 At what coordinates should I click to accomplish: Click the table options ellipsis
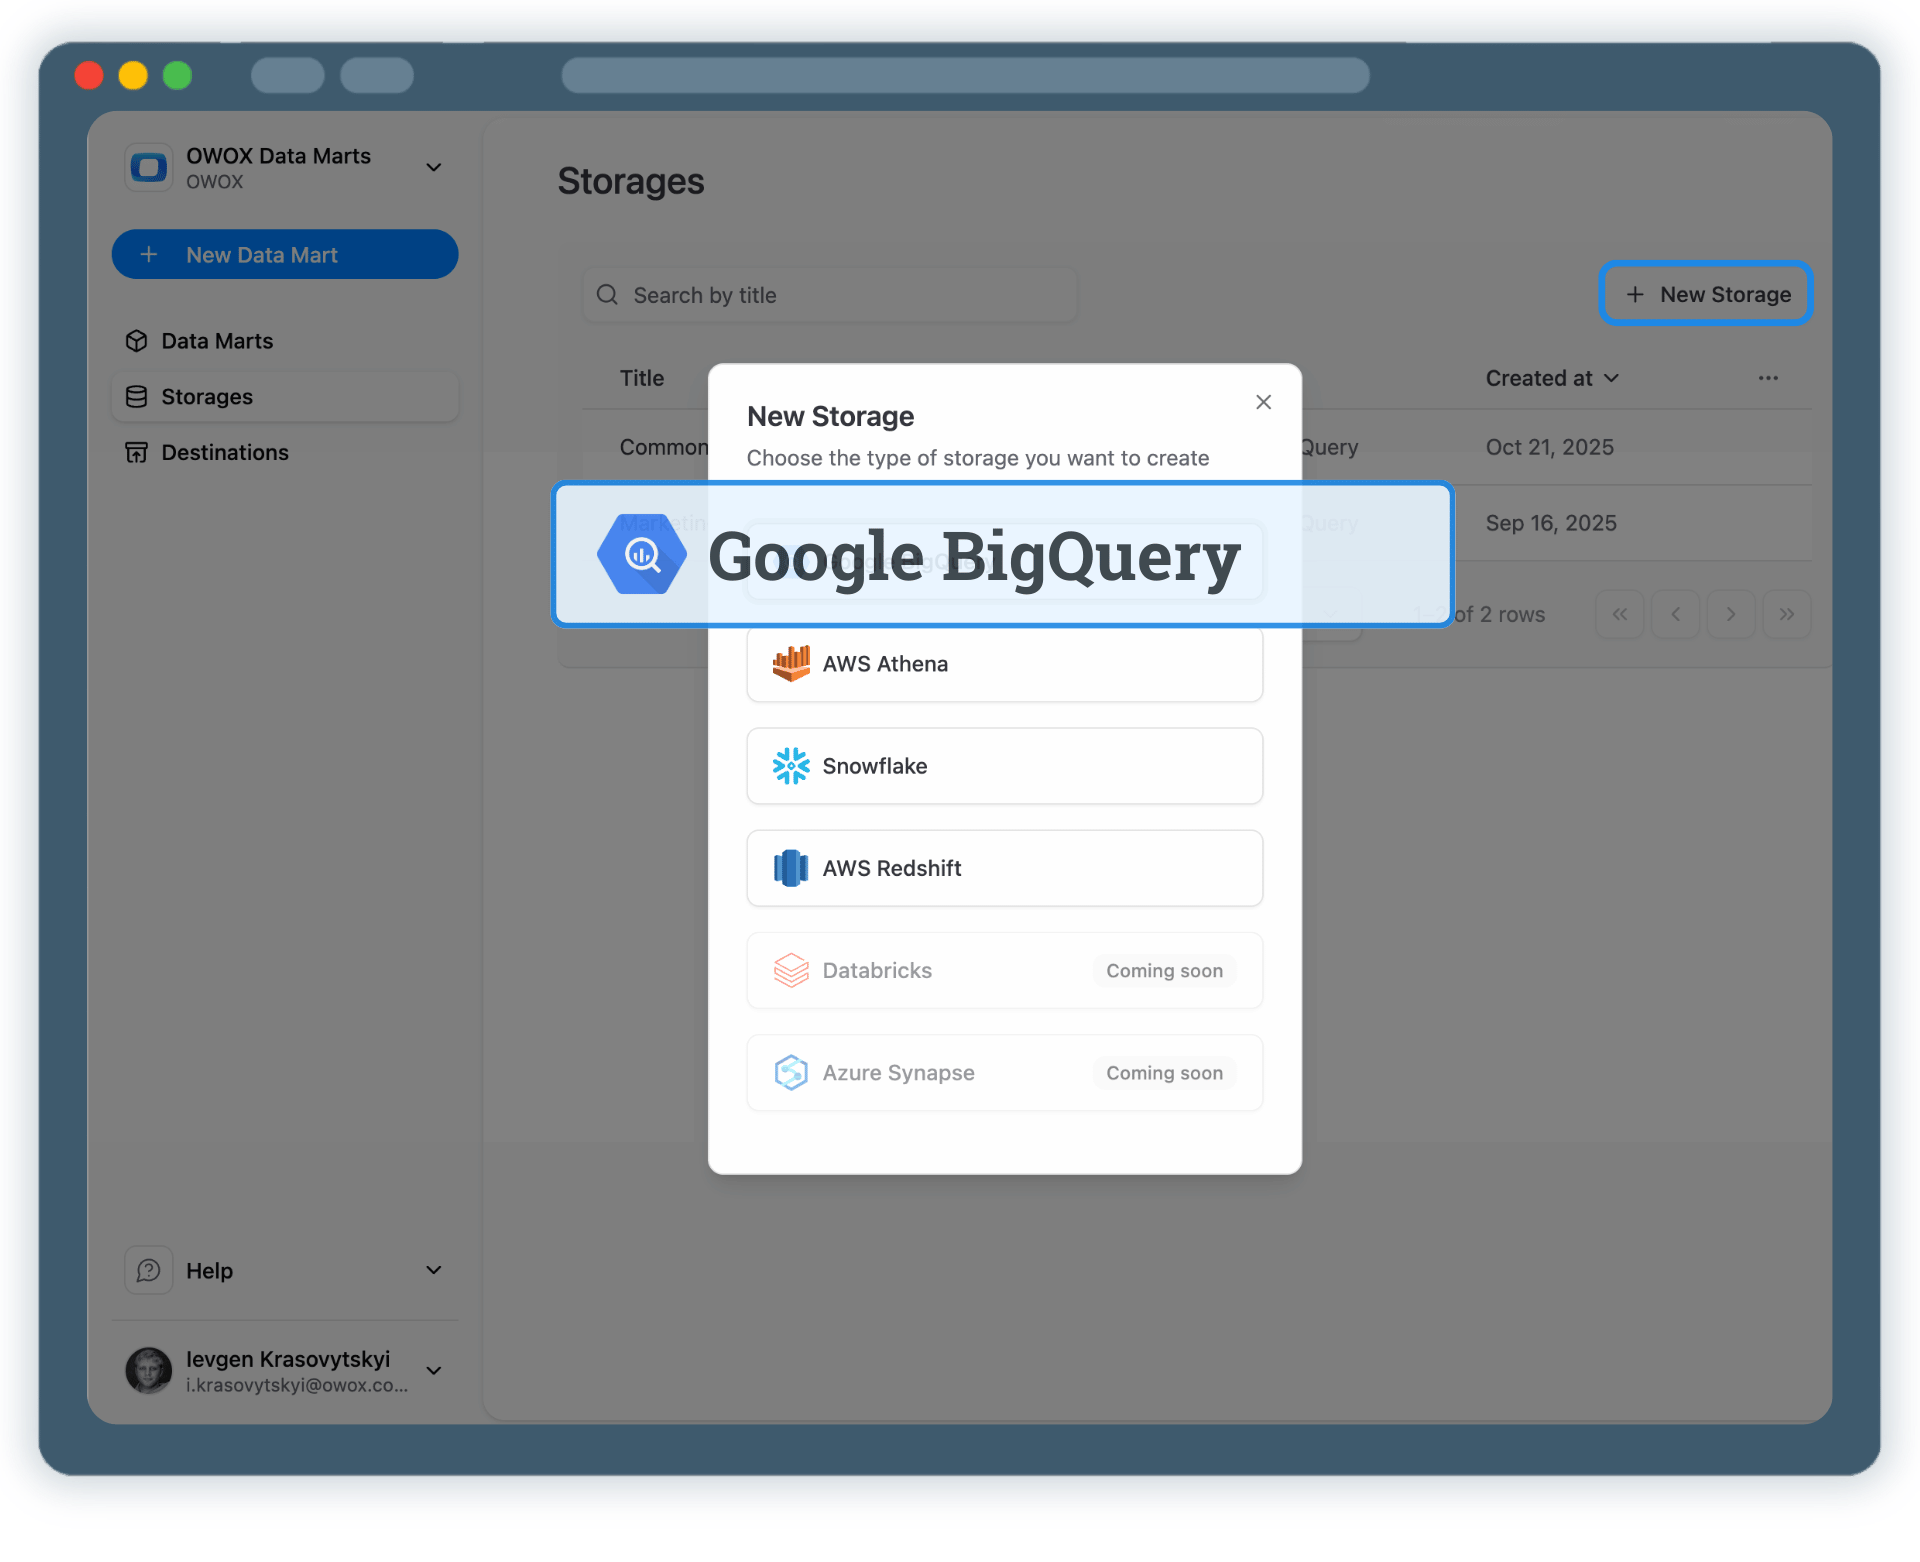pos(1768,378)
